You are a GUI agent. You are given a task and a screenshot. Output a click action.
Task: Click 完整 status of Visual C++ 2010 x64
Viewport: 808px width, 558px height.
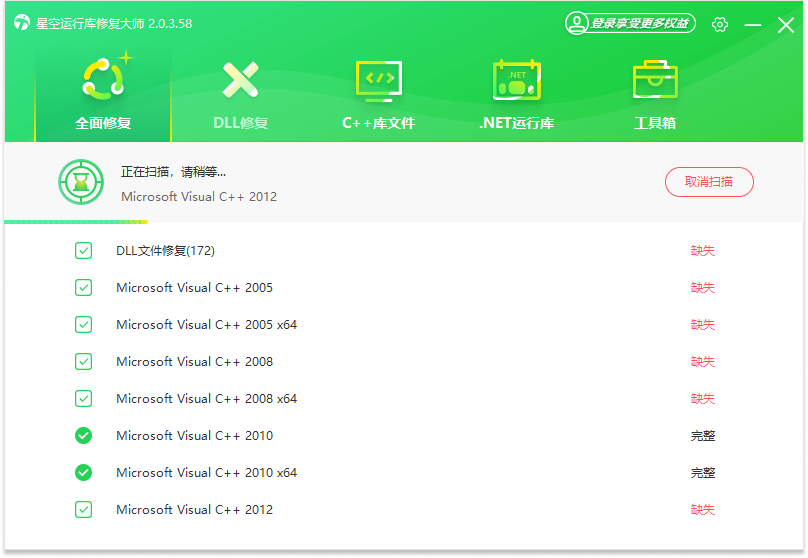tap(703, 472)
